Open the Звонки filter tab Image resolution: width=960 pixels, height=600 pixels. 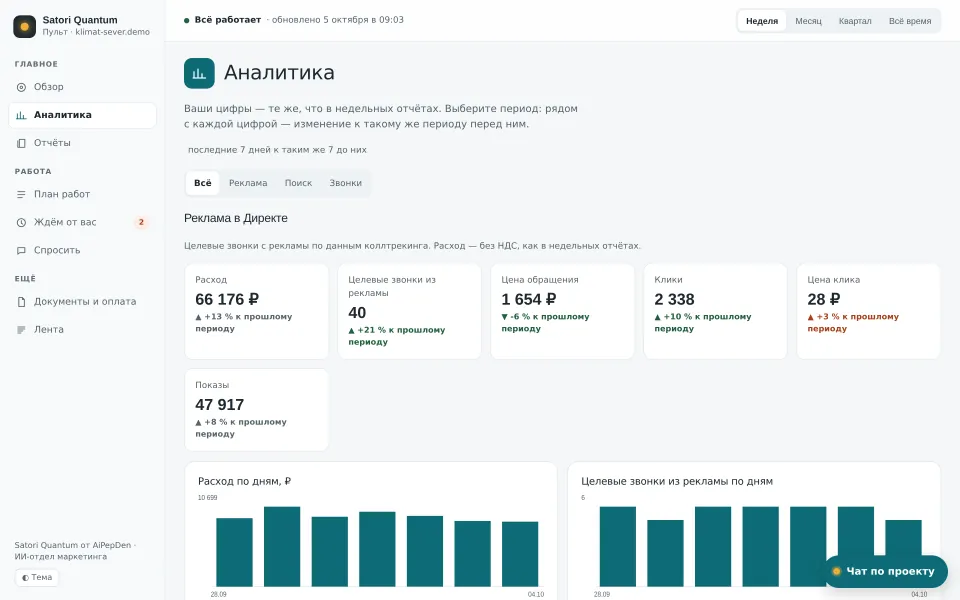(x=345, y=183)
